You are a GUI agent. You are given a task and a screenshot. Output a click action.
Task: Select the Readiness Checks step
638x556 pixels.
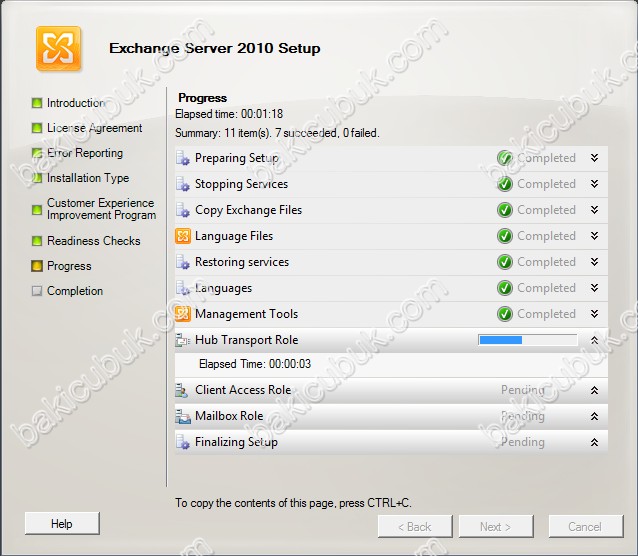[94, 241]
